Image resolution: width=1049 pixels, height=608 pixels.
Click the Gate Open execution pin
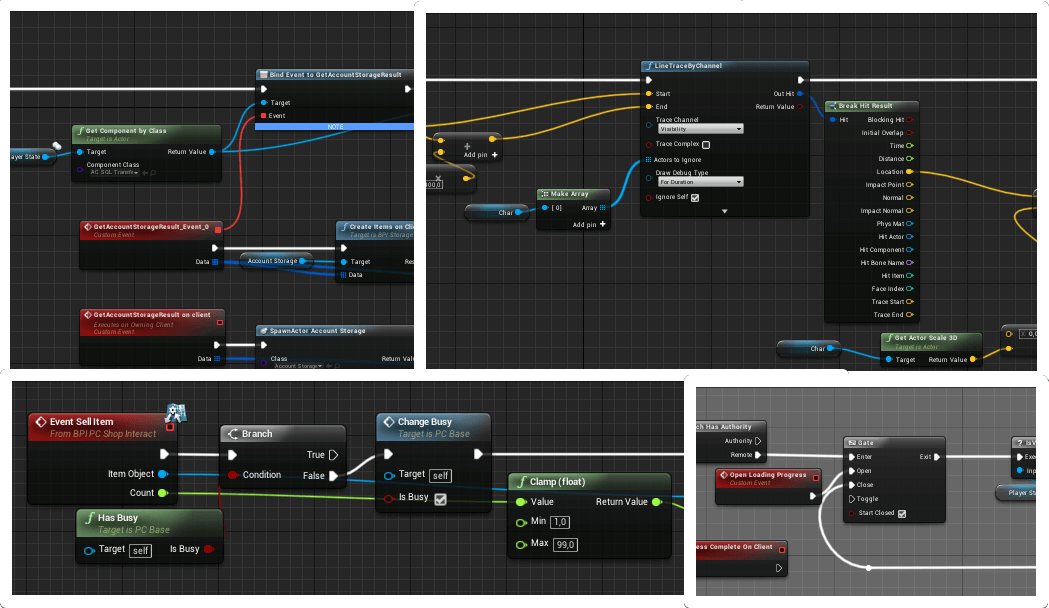click(852, 471)
